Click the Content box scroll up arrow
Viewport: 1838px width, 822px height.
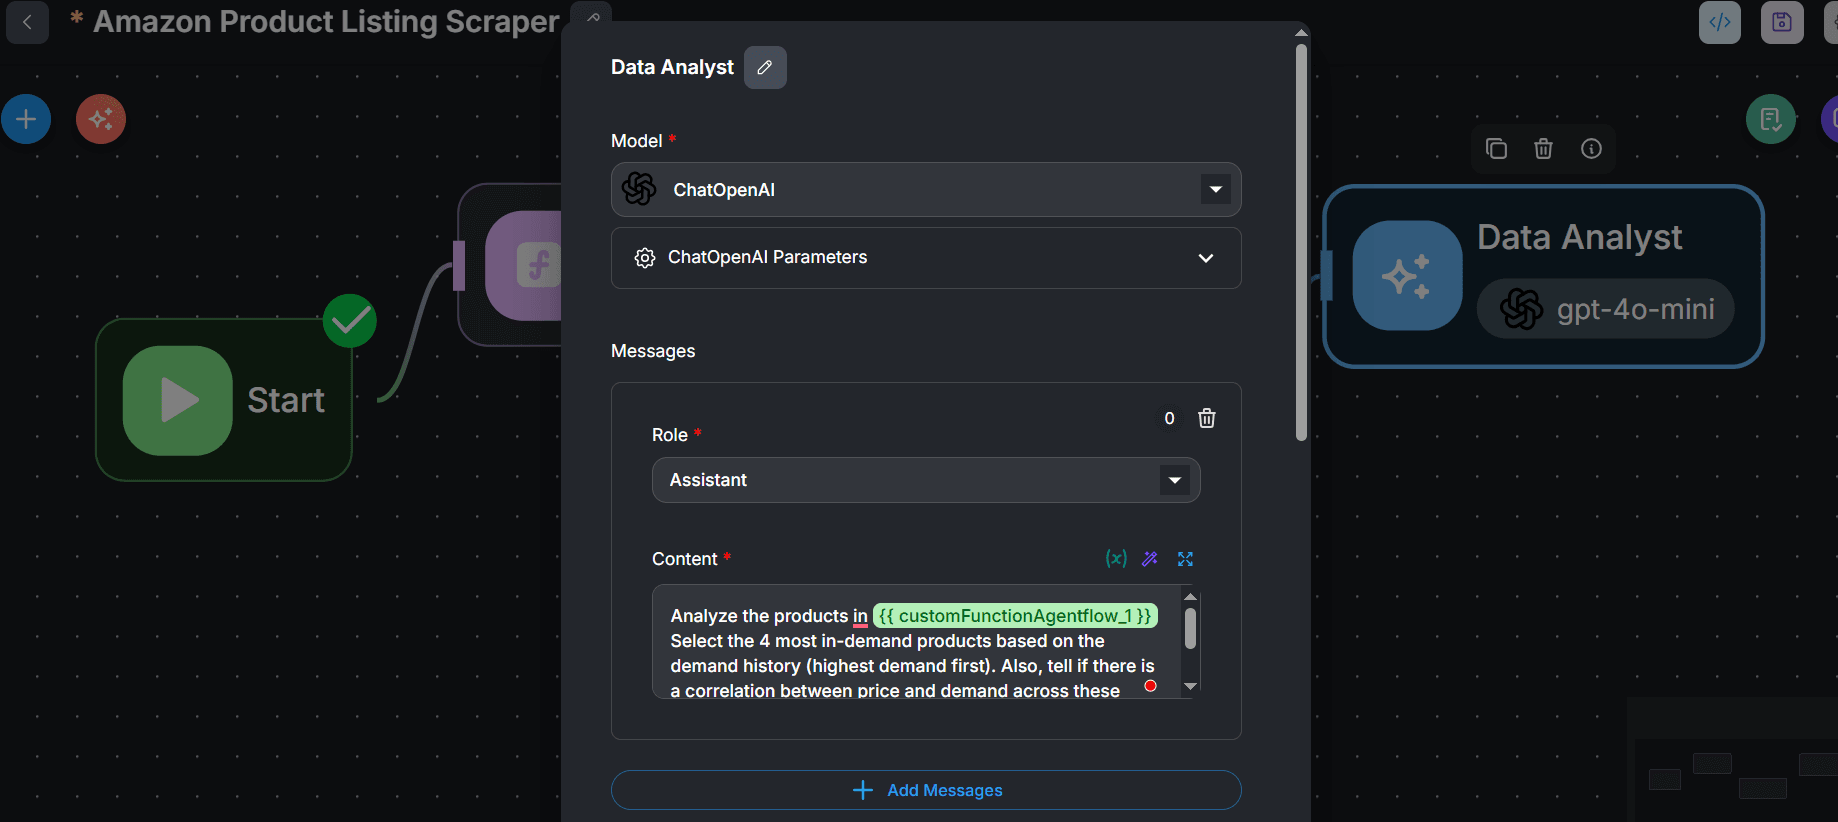1190,597
